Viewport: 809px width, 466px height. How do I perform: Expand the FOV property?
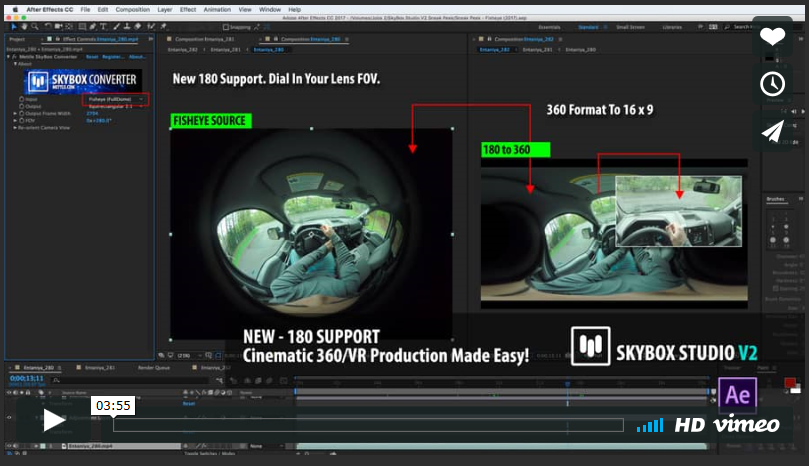[x=15, y=120]
